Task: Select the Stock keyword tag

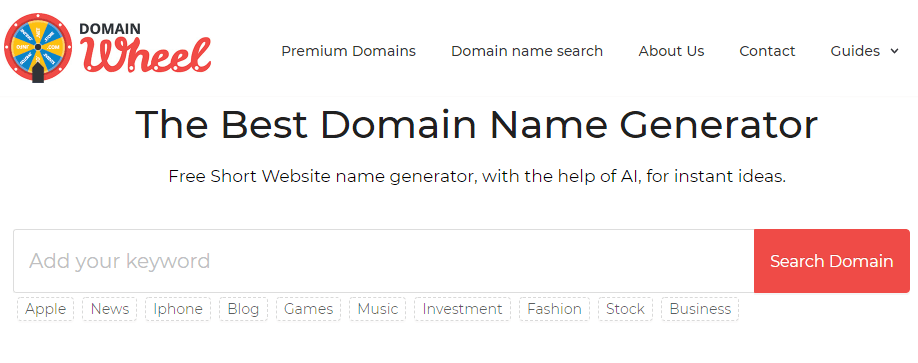Action: click(x=625, y=309)
